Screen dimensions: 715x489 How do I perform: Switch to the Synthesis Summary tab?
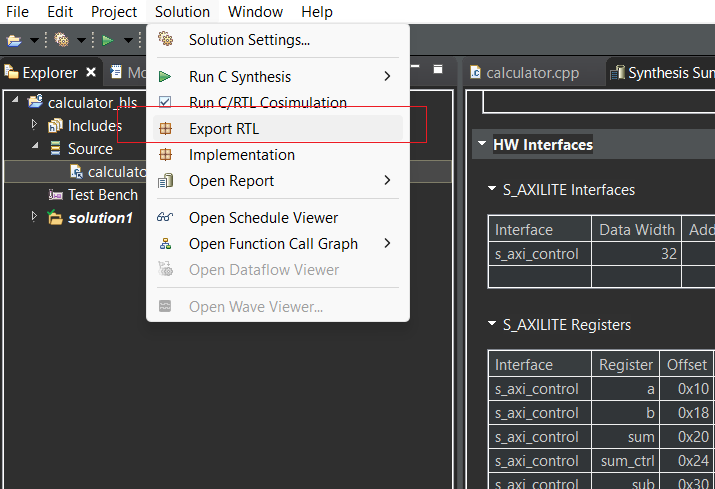tap(663, 73)
